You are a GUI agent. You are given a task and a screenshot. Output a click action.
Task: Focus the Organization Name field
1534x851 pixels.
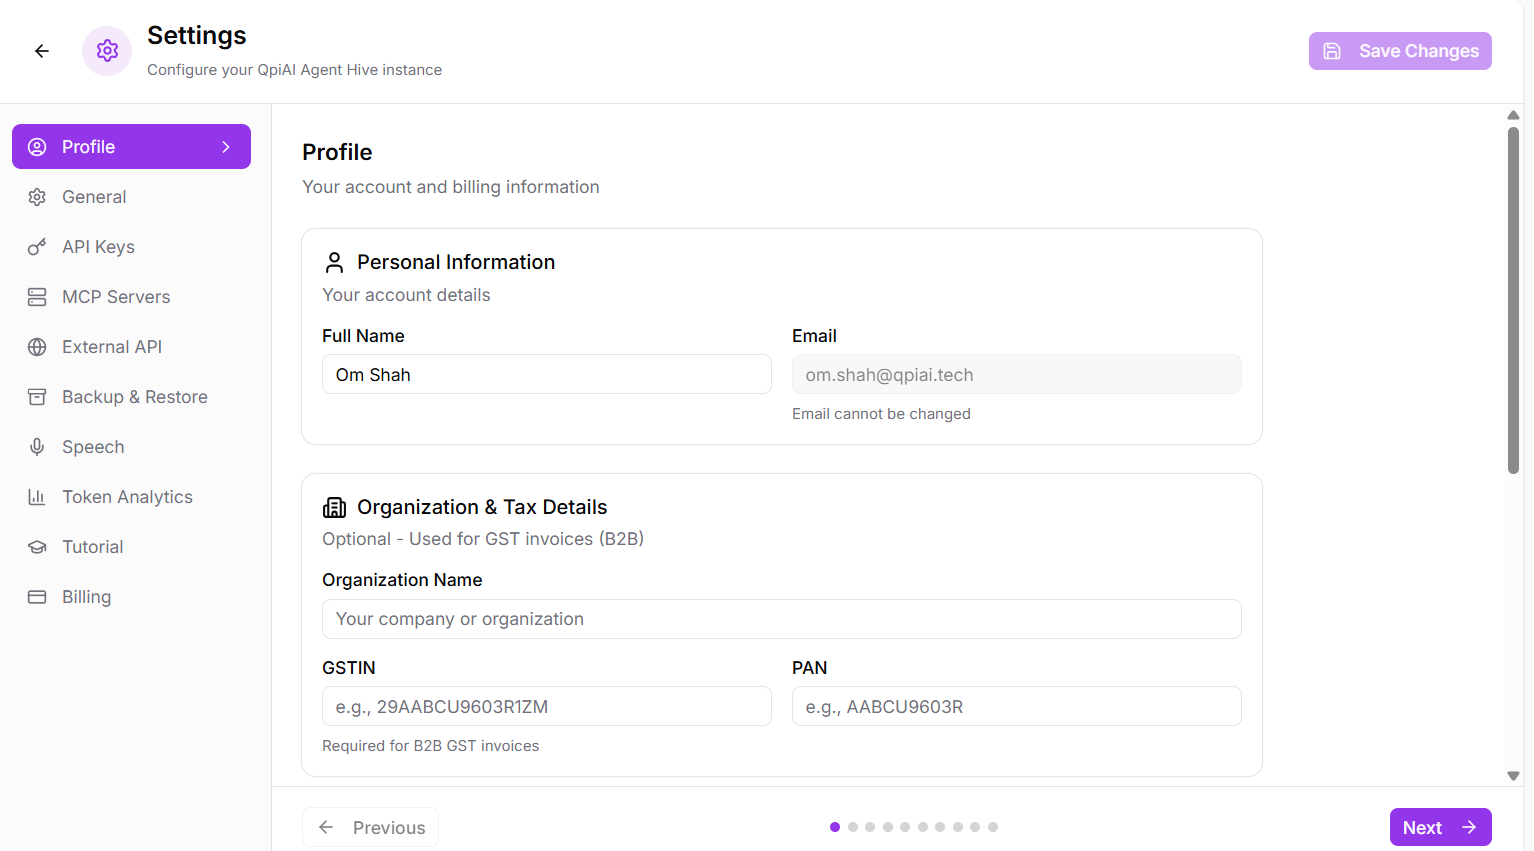click(x=781, y=619)
